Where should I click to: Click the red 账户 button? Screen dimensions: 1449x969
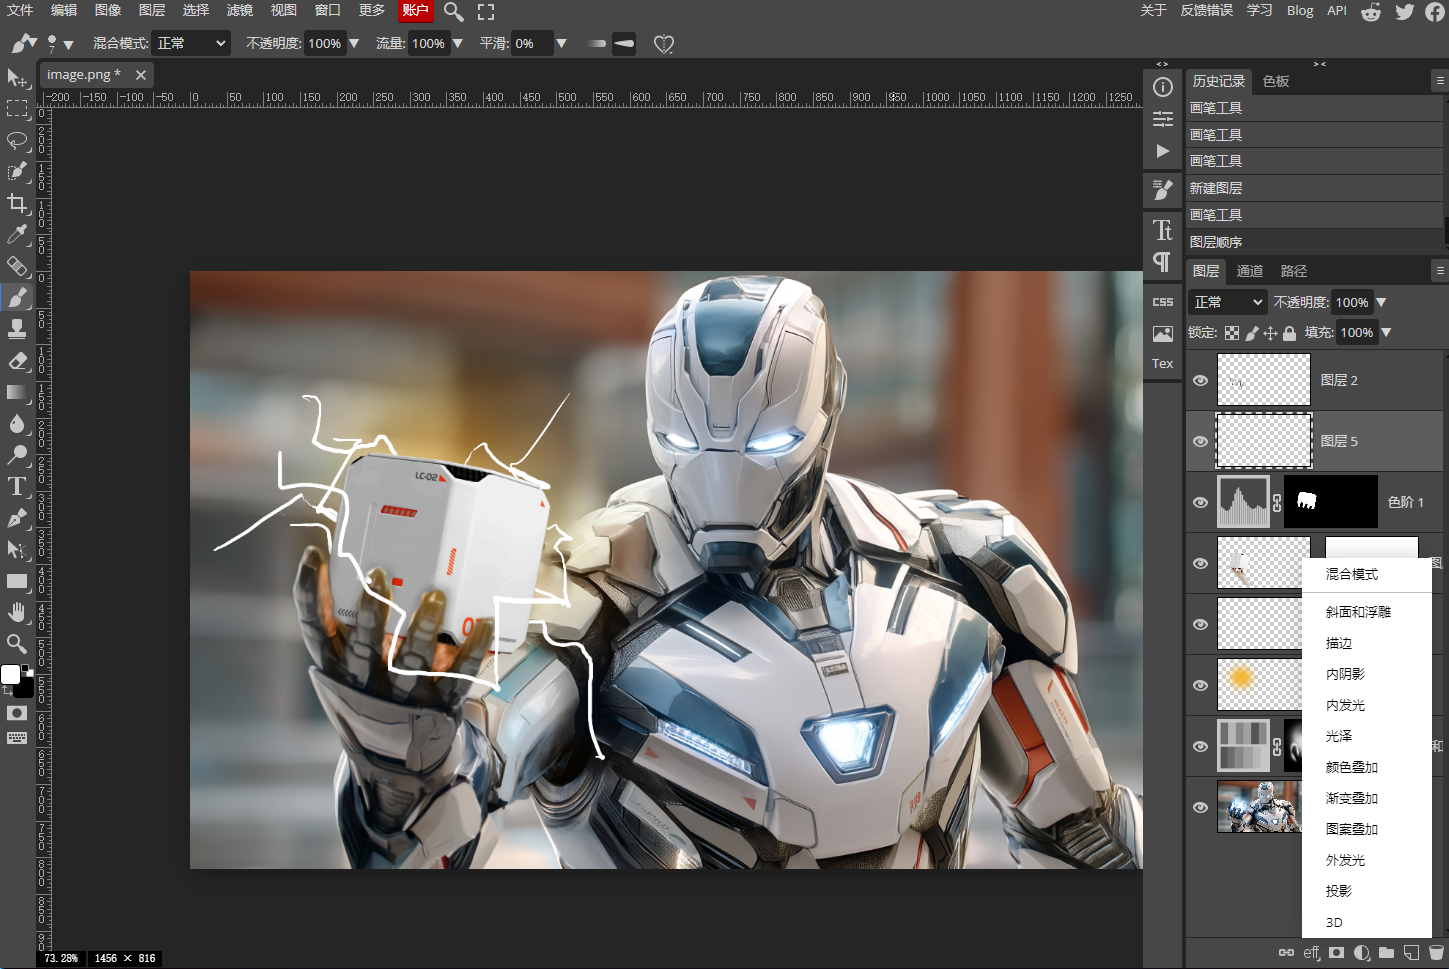pos(415,10)
